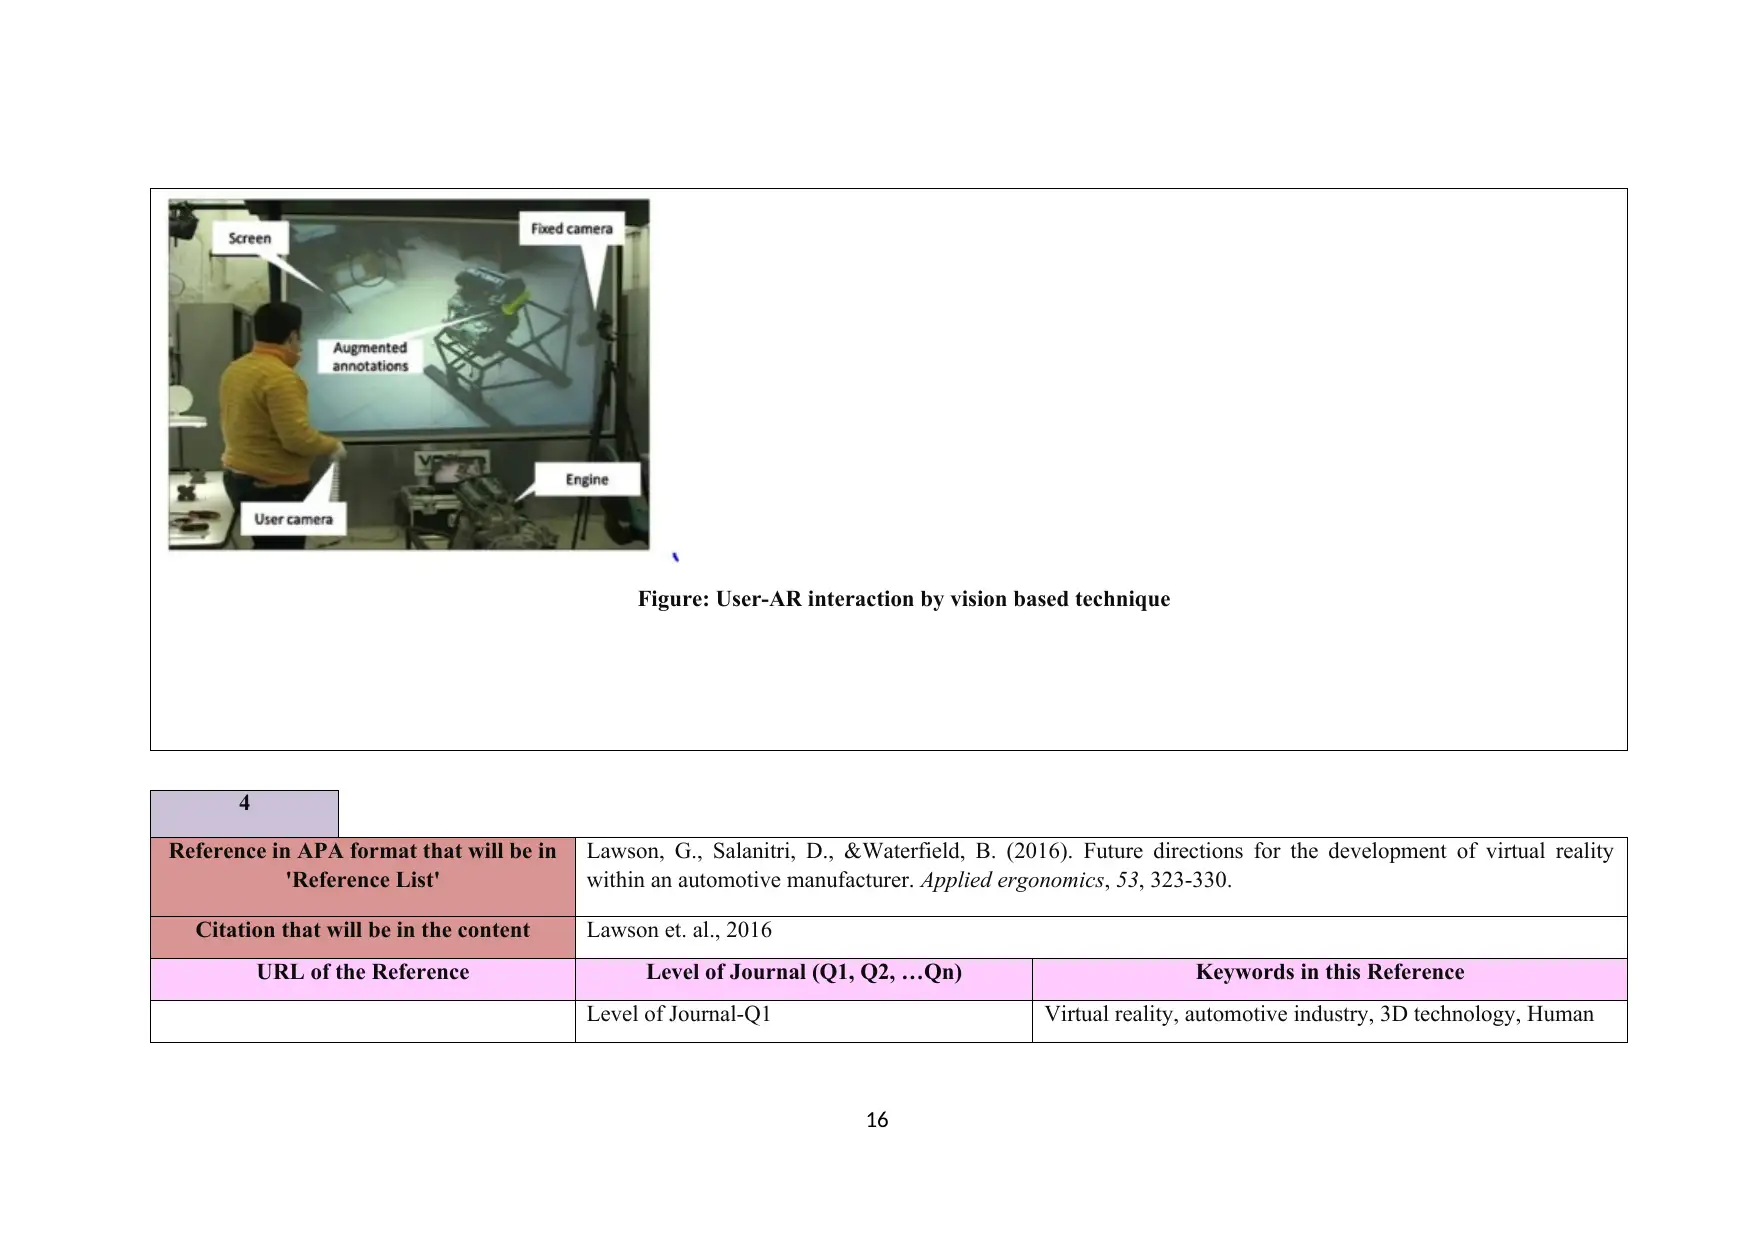The height and width of the screenshot is (1241, 1754).
Task: Click the keywords cell starting 'Virtual reality, automotive industry'
Action: [1330, 1021]
